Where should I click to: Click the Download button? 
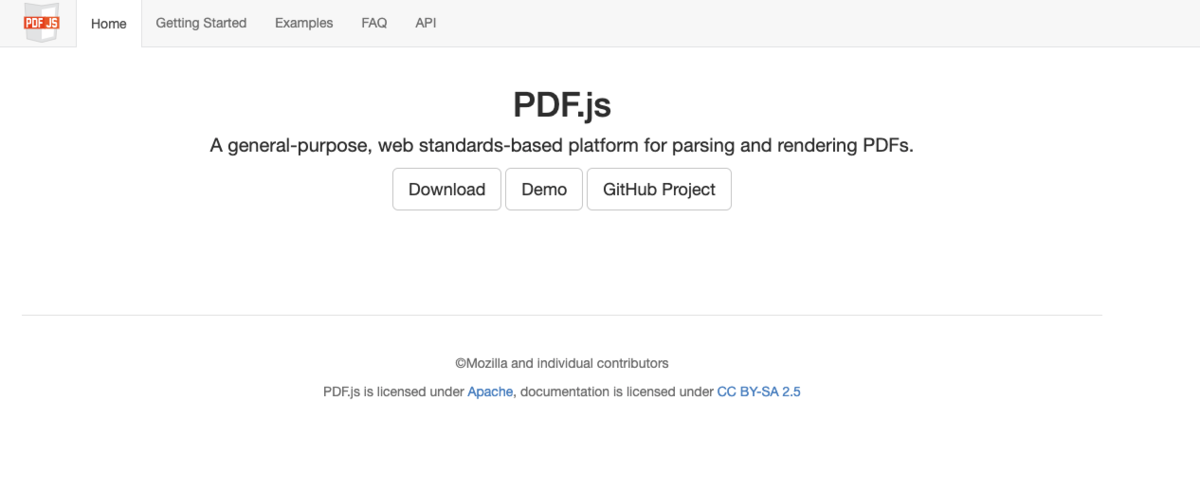[447, 189]
